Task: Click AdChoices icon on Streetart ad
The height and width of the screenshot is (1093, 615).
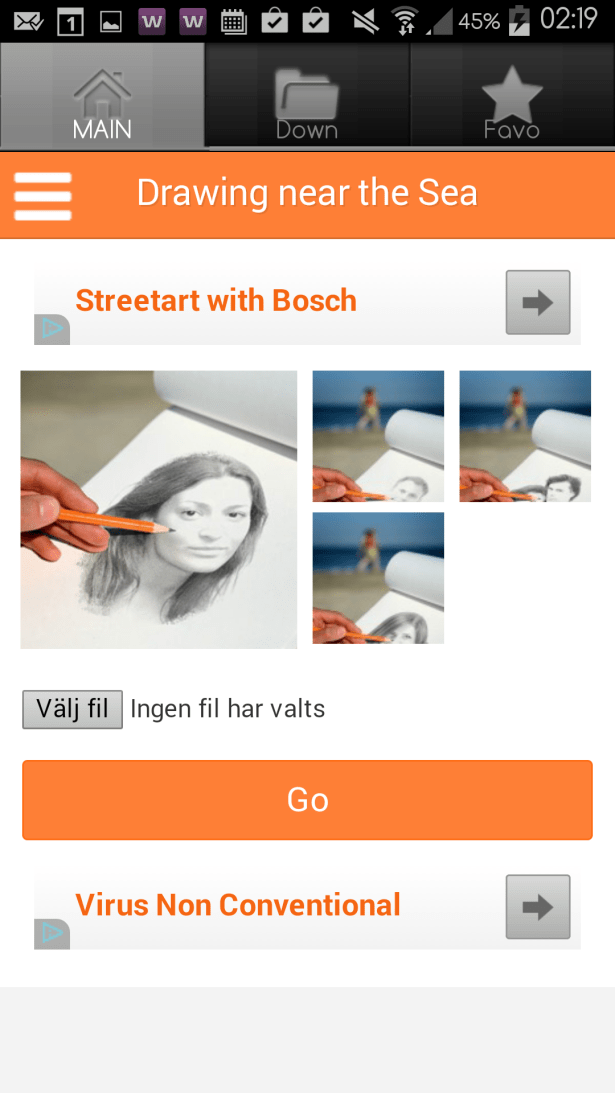Action: coord(52,330)
